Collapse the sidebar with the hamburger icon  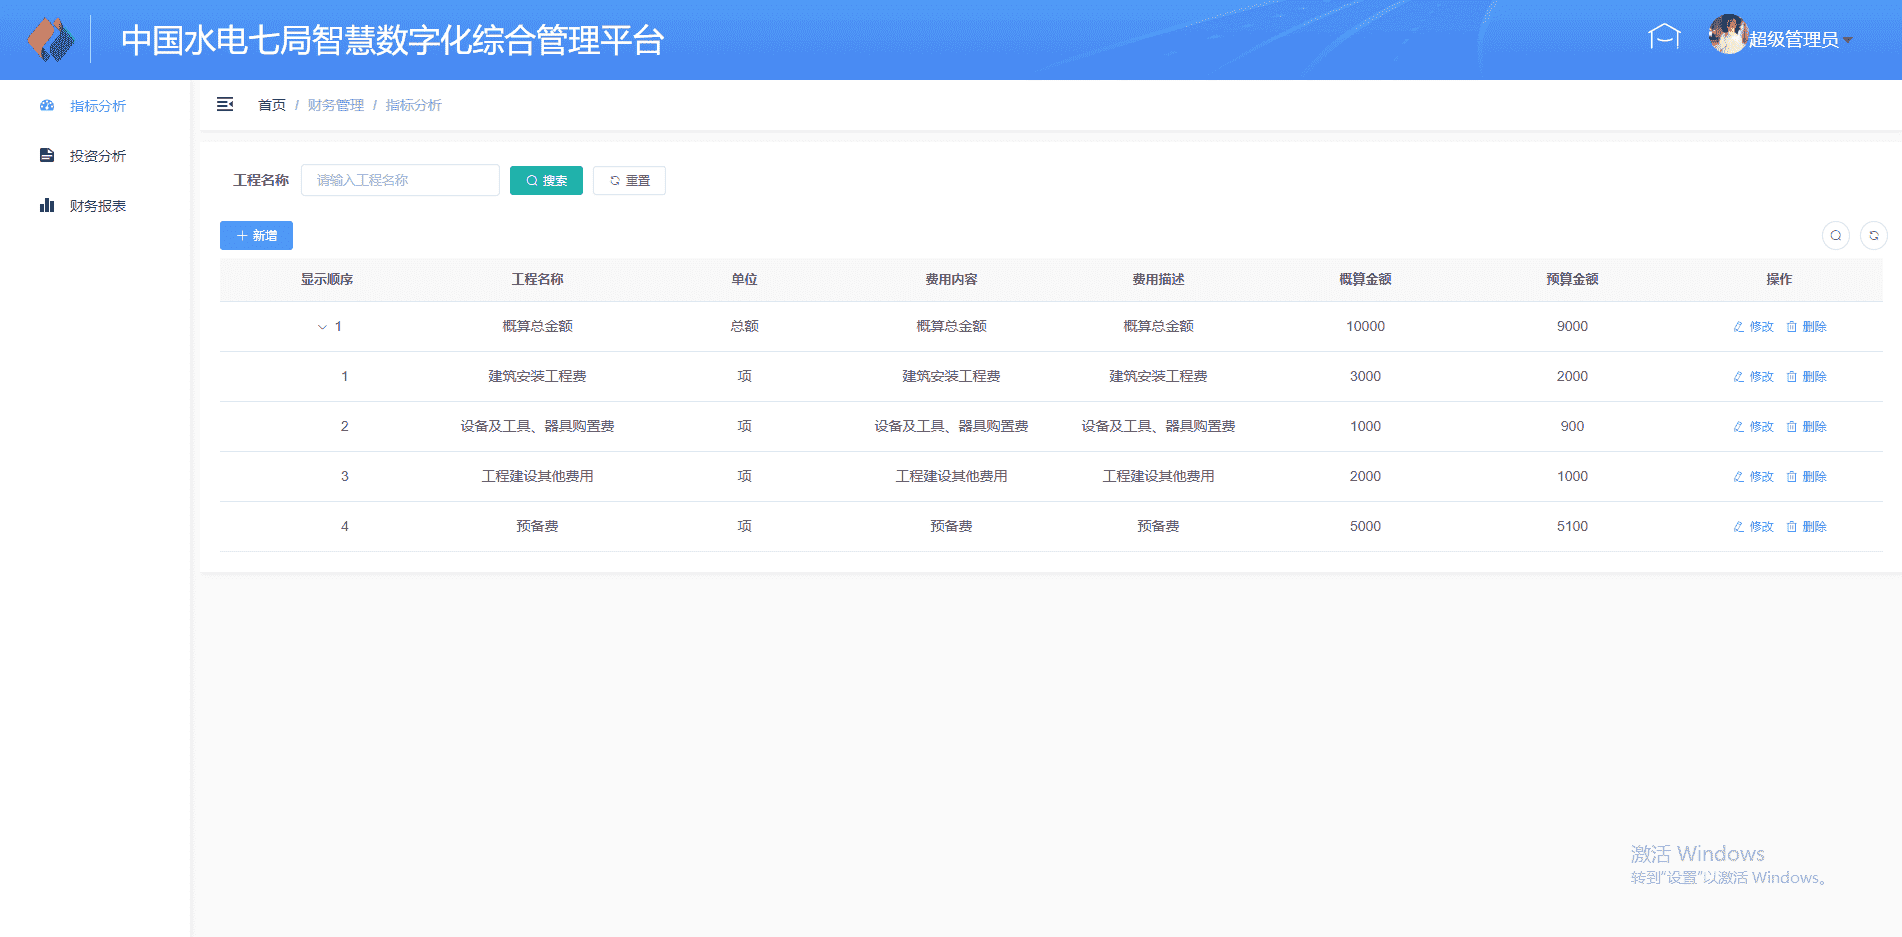click(225, 105)
